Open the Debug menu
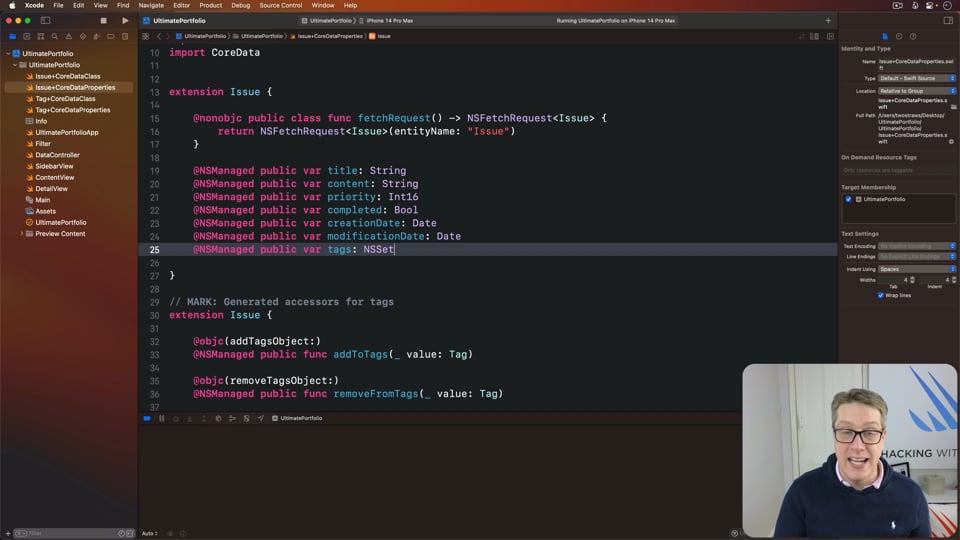960x540 pixels. click(x=241, y=5)
